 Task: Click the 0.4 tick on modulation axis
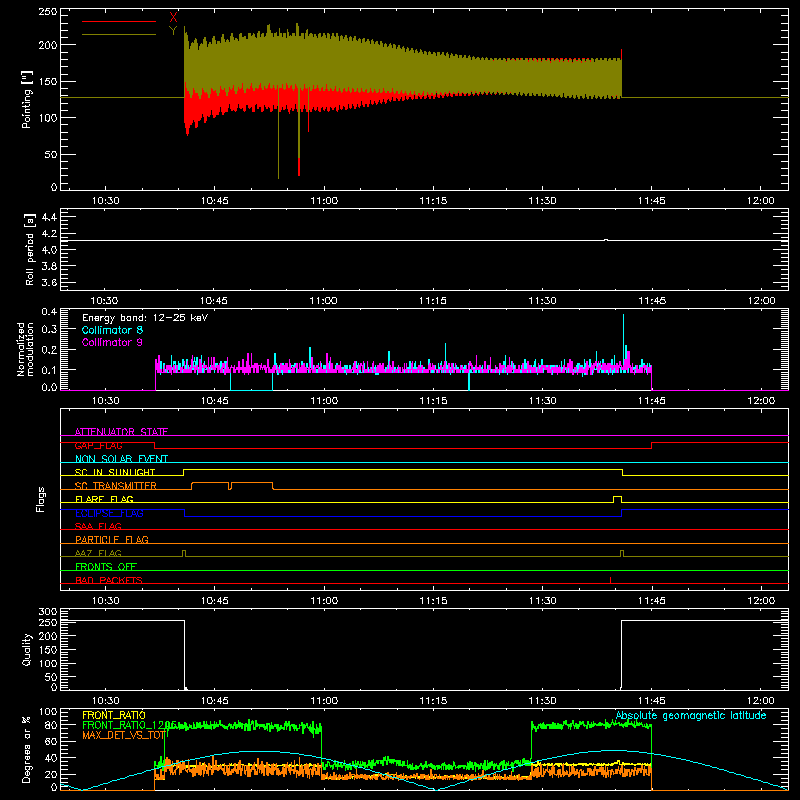tap(49, 312)
